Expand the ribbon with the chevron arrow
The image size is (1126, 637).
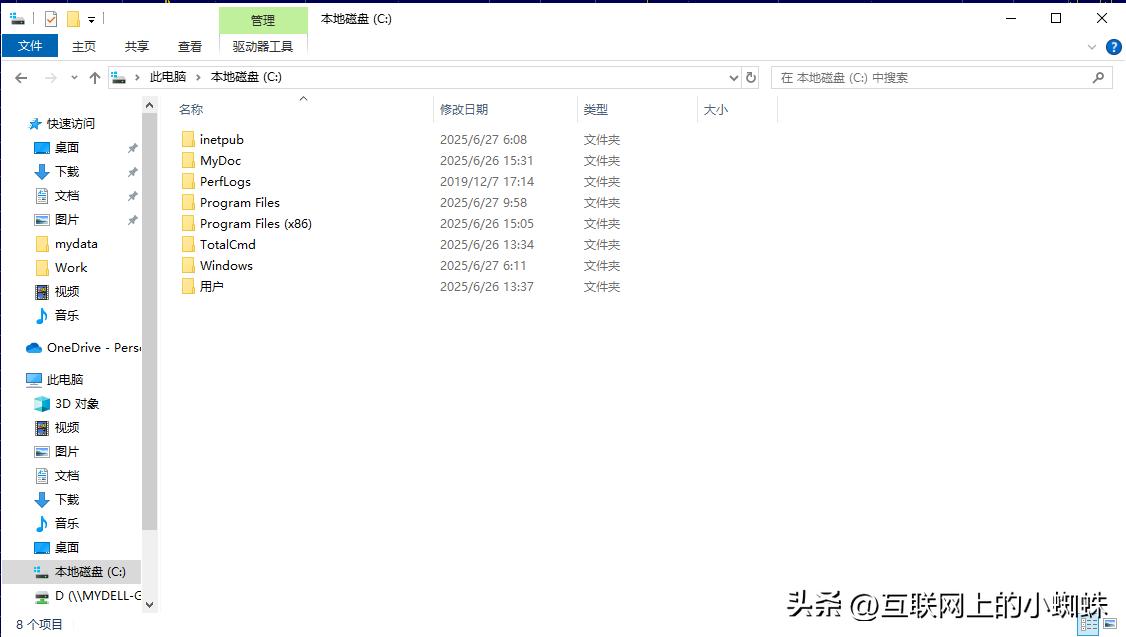(1093, 46)
